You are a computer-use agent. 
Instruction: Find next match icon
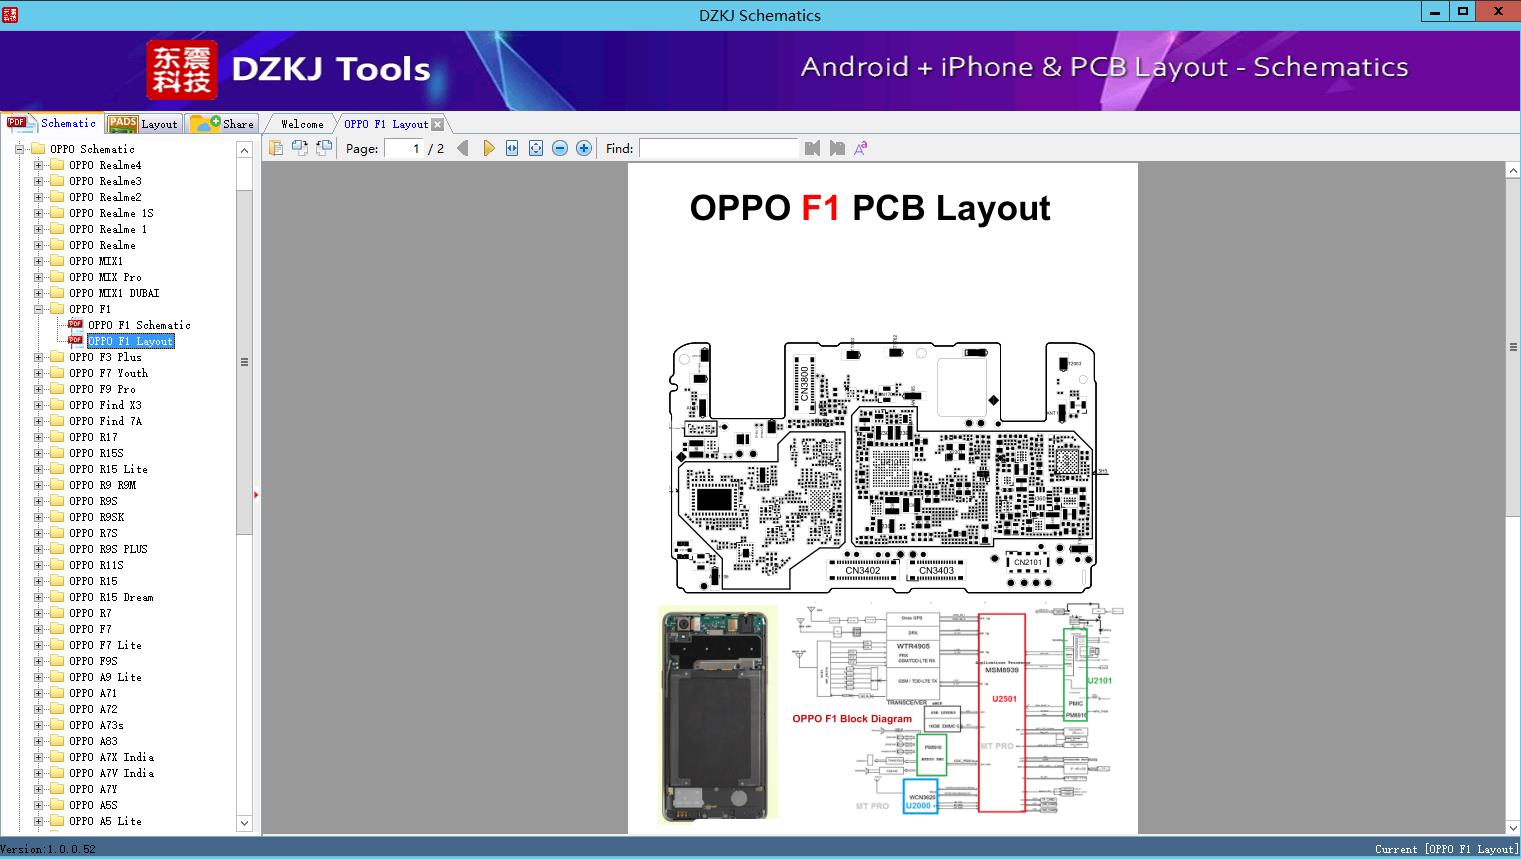point(837,148)
